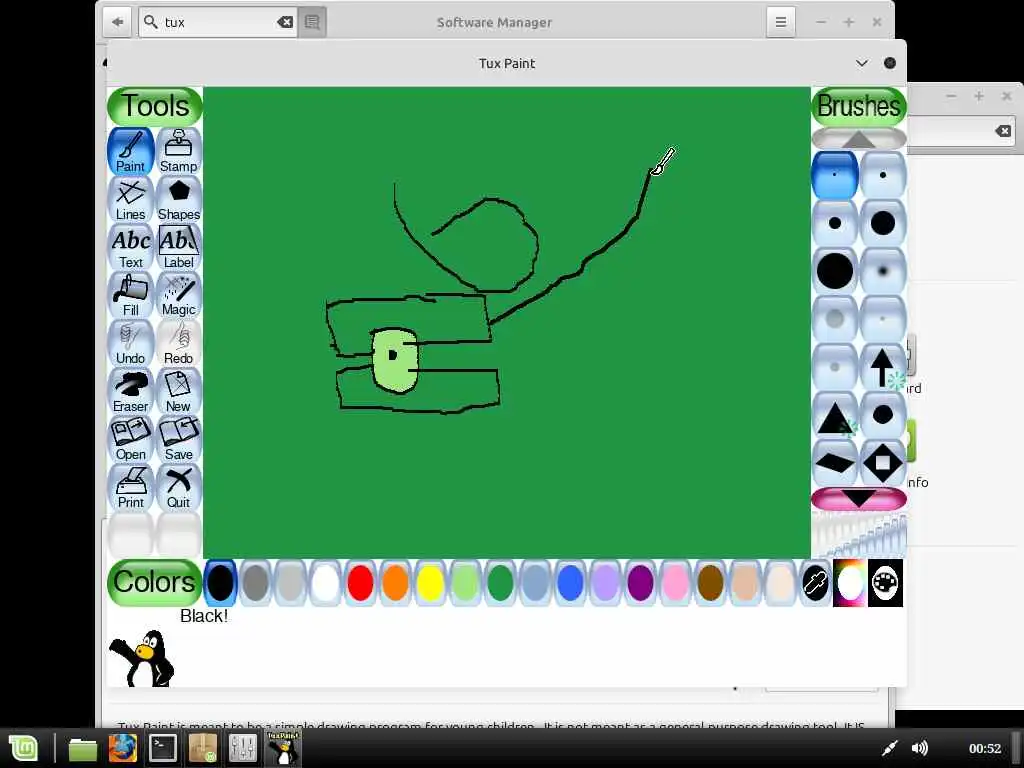Select the purple color swatch
Screen dimensions: 1024x768
640,583
